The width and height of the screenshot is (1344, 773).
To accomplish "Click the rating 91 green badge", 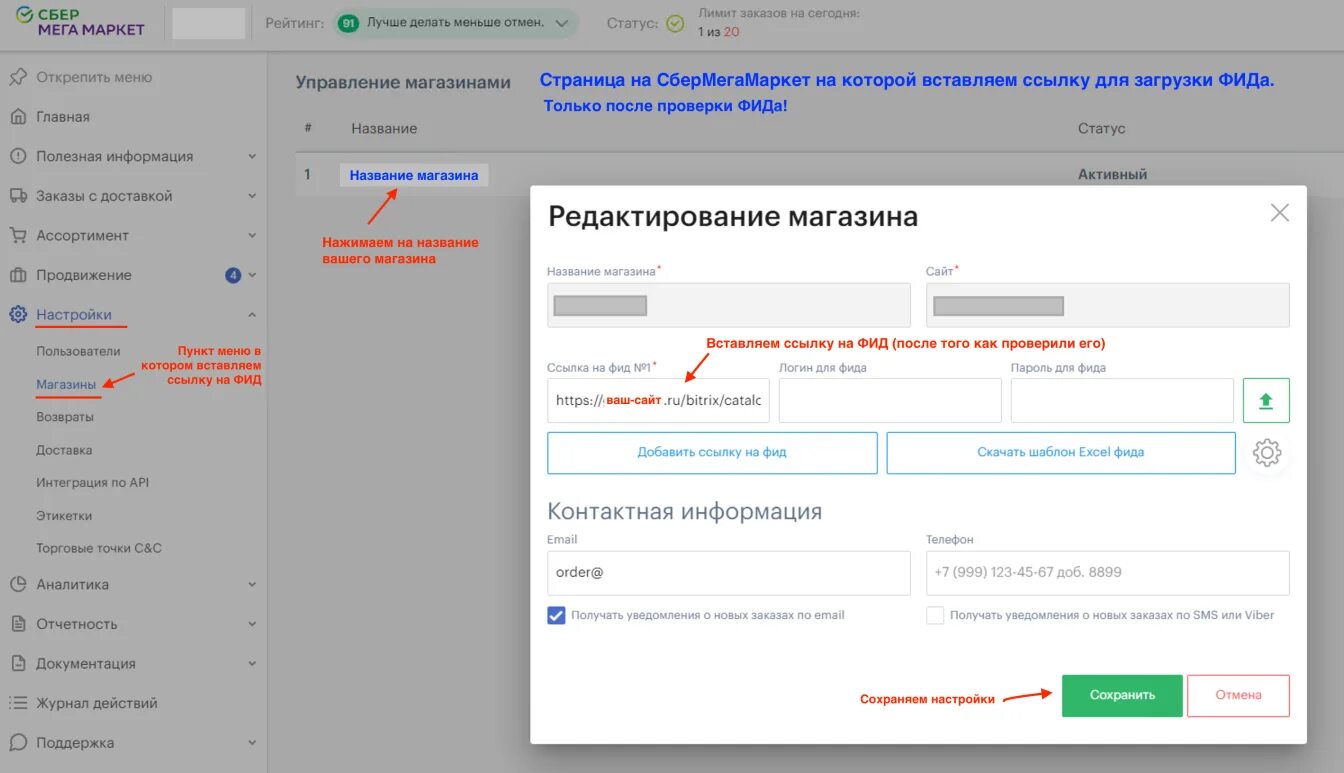I will tap(348, 22).
